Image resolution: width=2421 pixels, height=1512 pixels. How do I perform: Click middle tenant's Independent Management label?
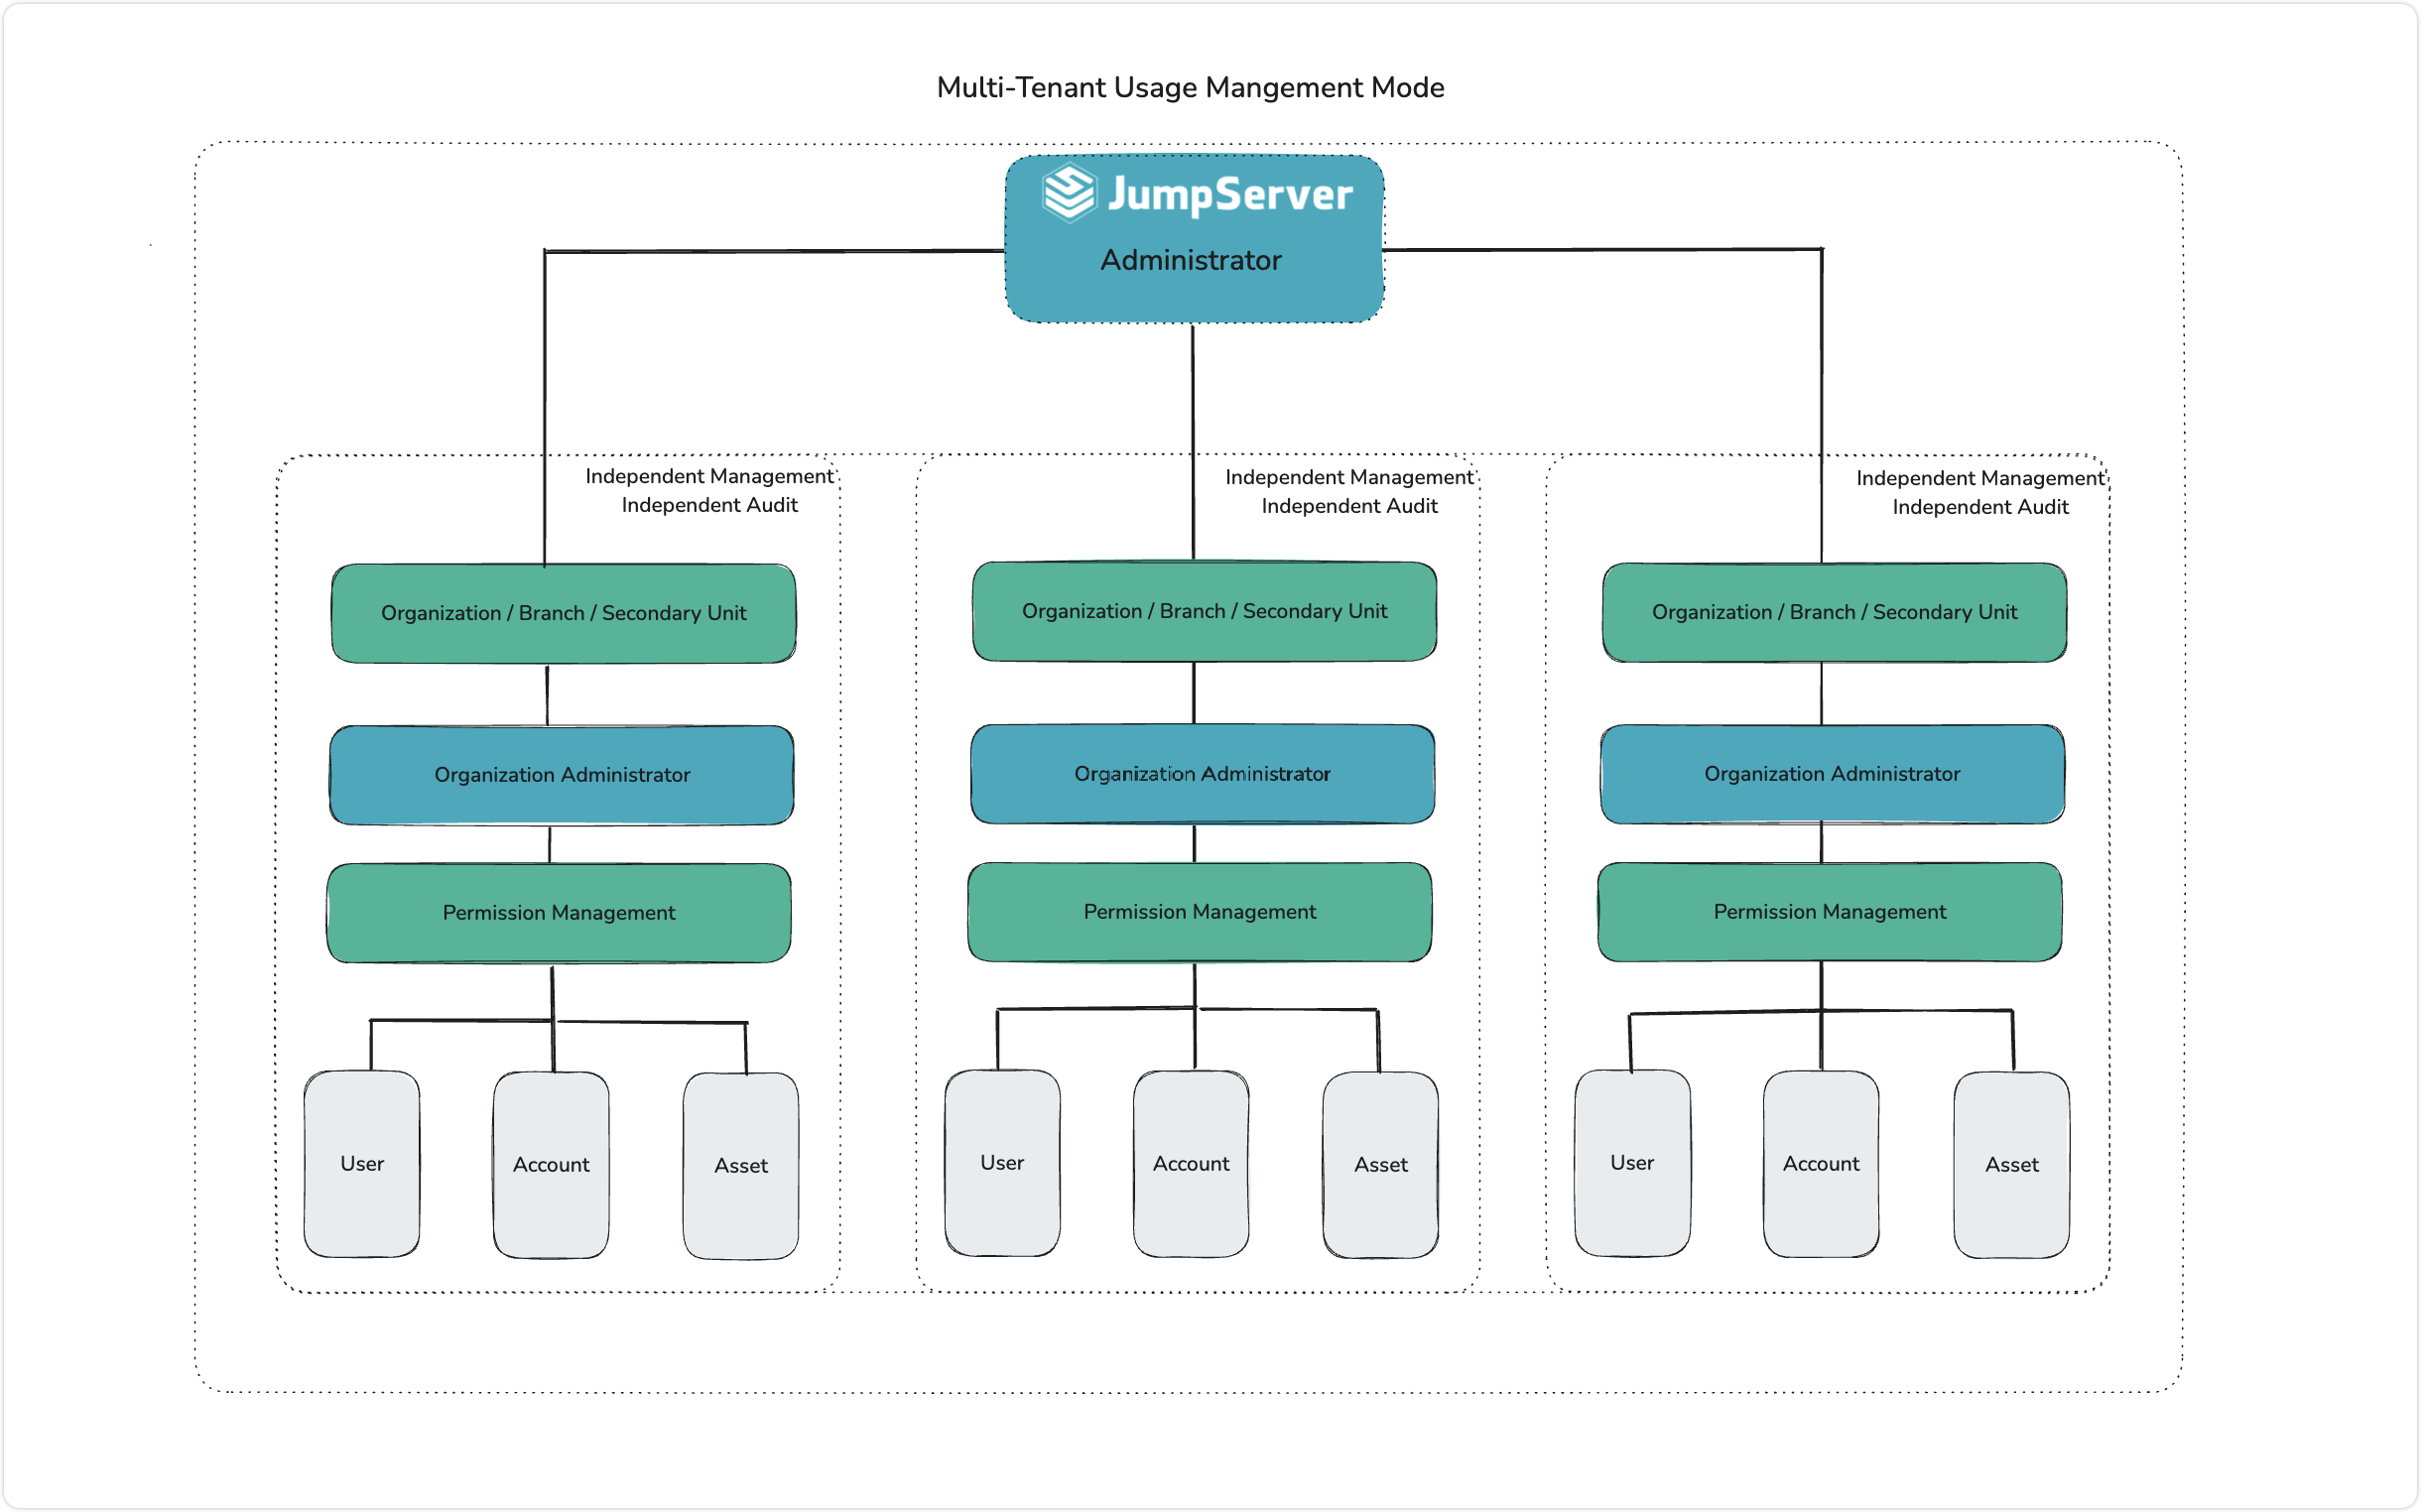1349,477
